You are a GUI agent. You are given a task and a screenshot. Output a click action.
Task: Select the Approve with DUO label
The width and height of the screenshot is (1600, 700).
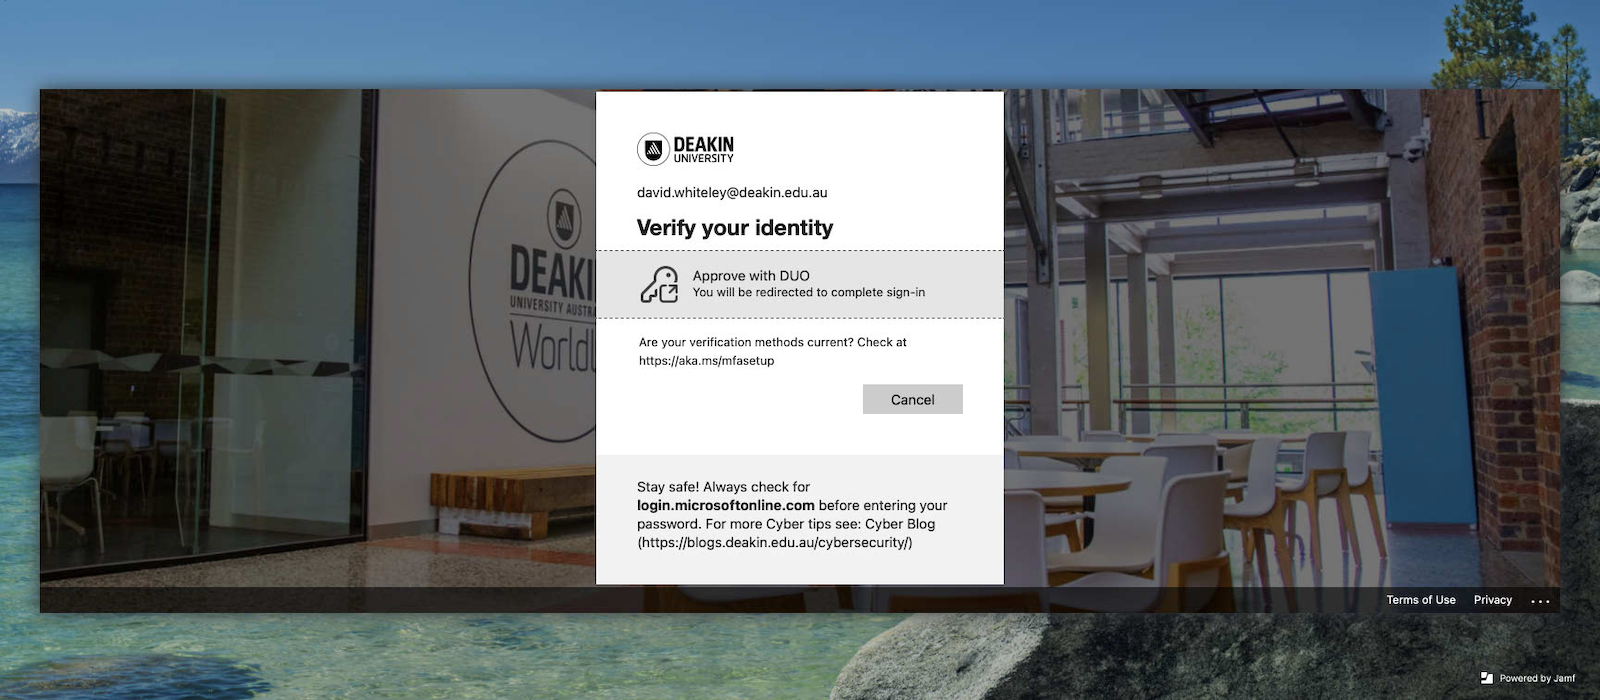(751, 276)
